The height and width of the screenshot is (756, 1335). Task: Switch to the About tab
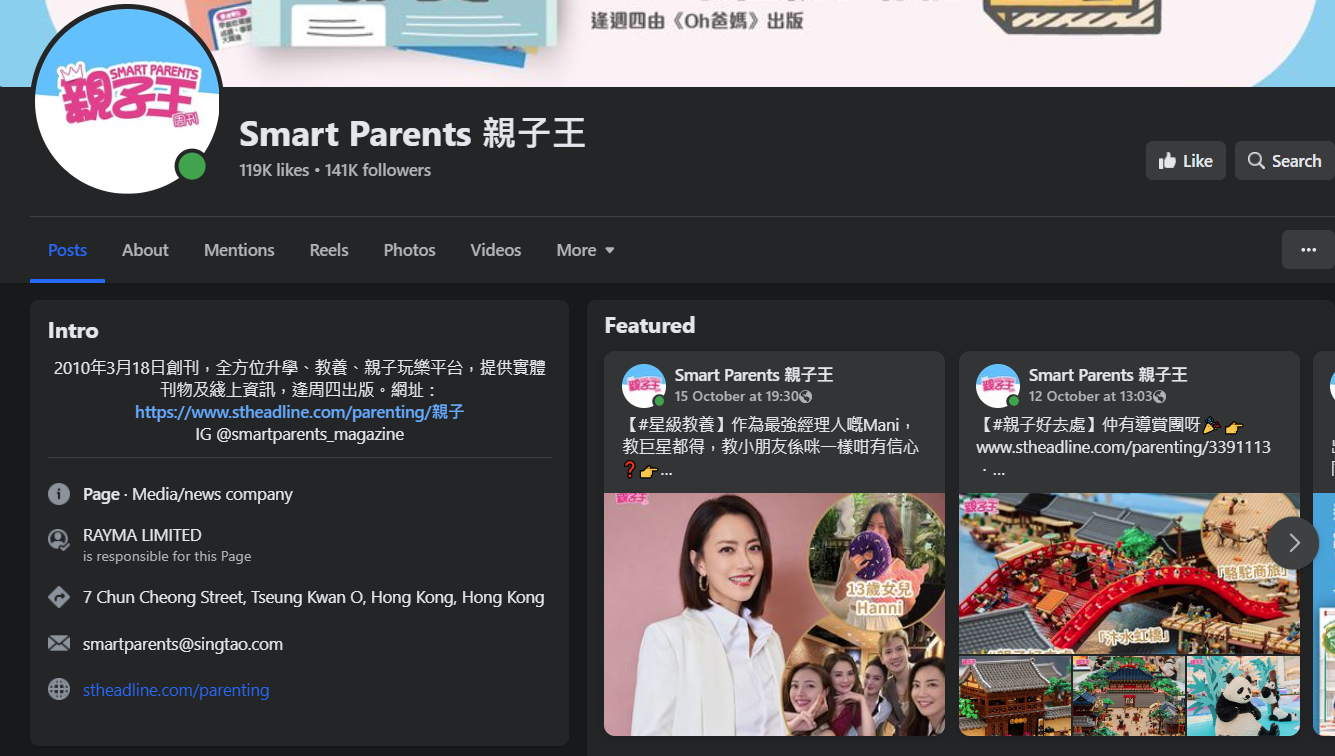(145, 250)
